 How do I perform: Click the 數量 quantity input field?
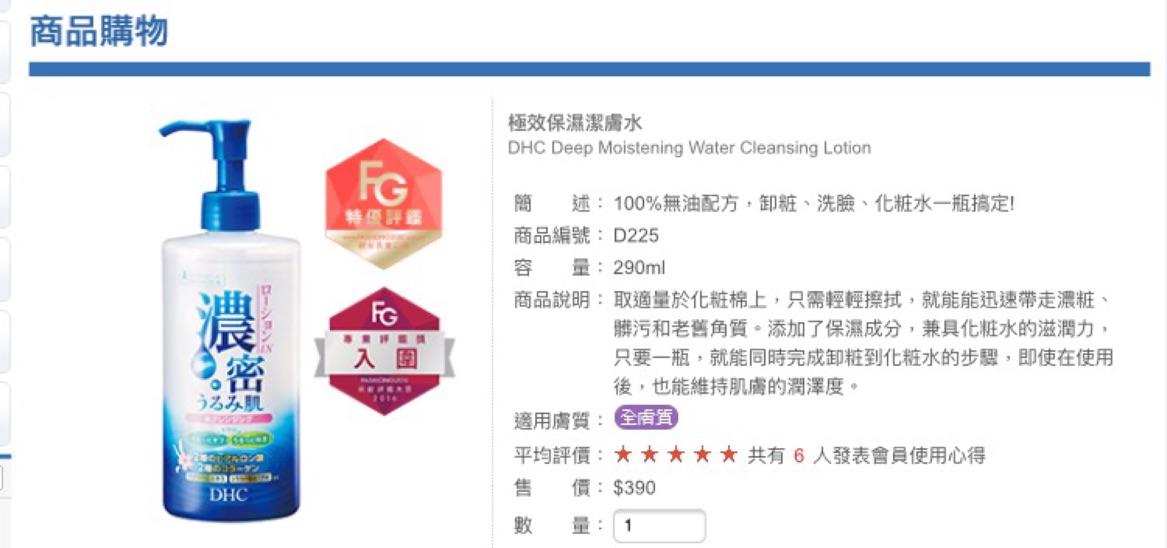click(659, 526)
